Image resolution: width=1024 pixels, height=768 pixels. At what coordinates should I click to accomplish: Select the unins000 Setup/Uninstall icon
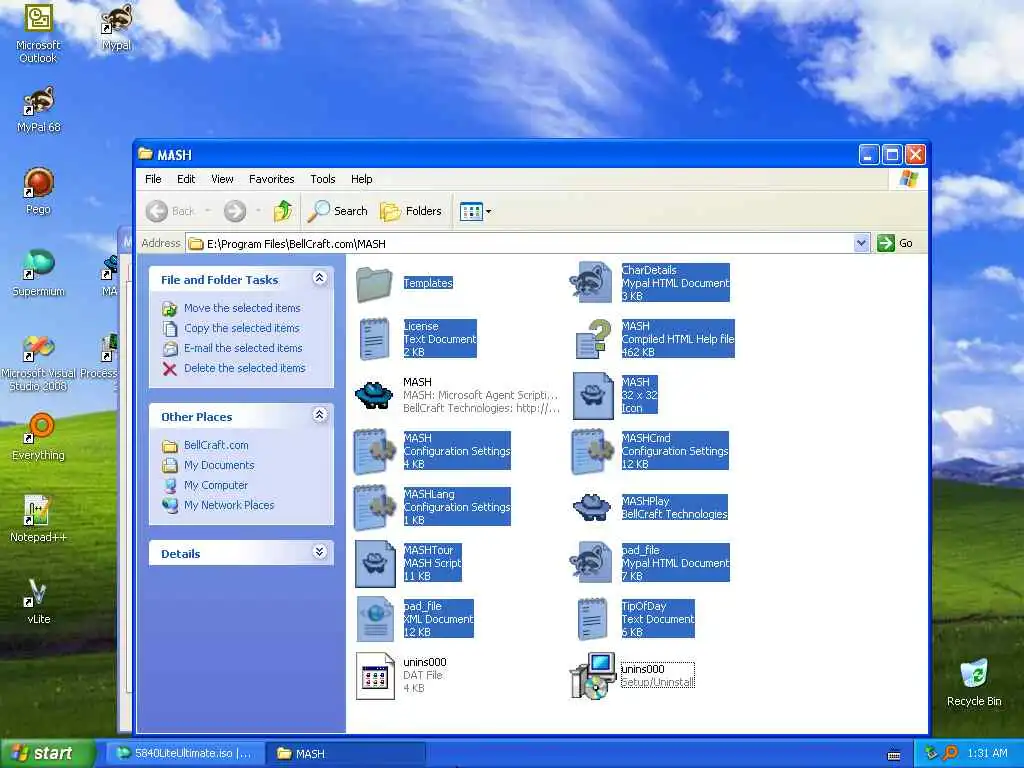coord(592,675)
